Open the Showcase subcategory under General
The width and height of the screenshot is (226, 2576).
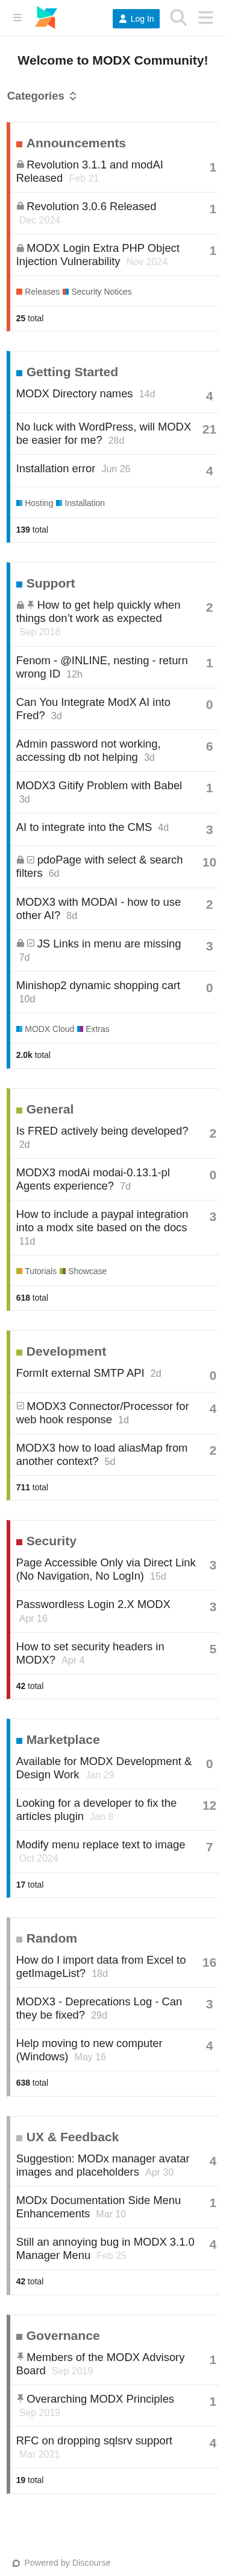[83, 1271]
